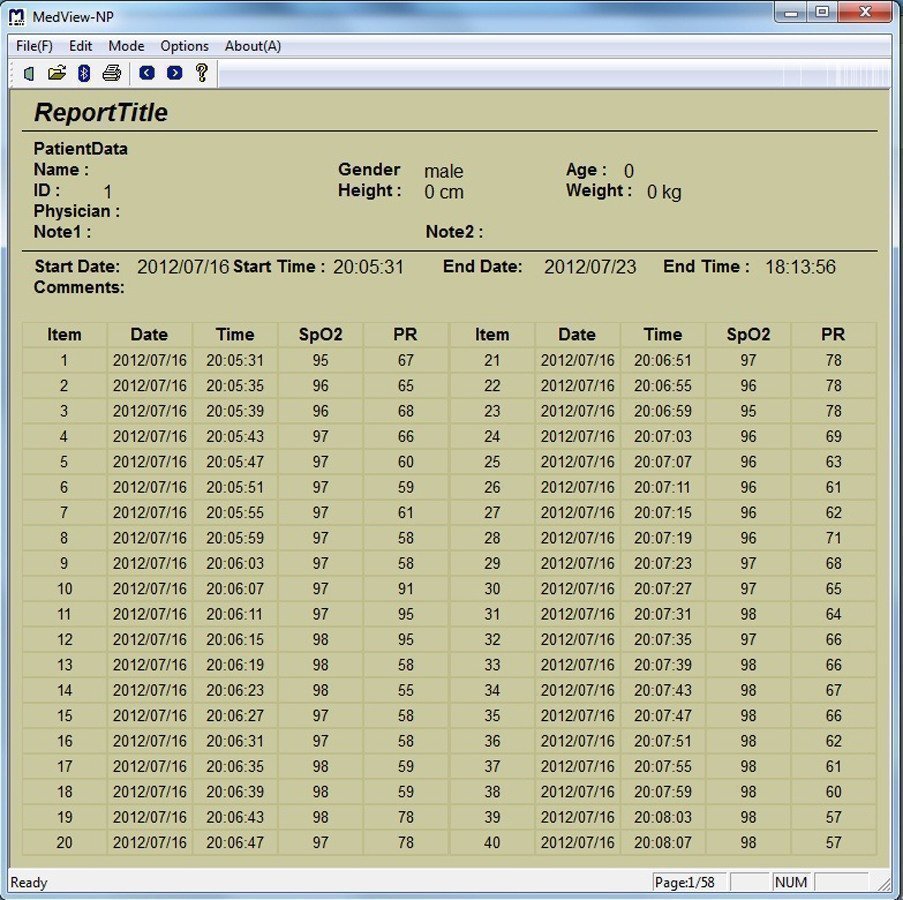This screenshot has height=900, width=903.
Task: Maximize the MedView-NP window
Action: coord(822,13)
